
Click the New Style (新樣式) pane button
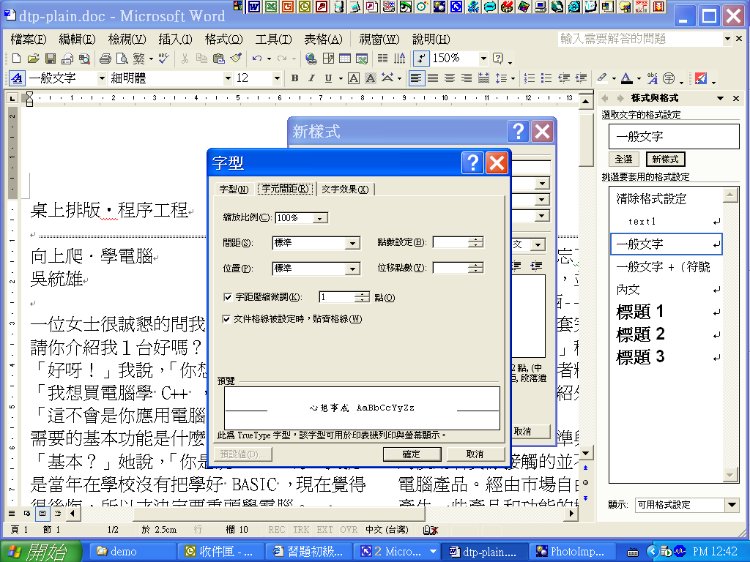pos(665,159)
